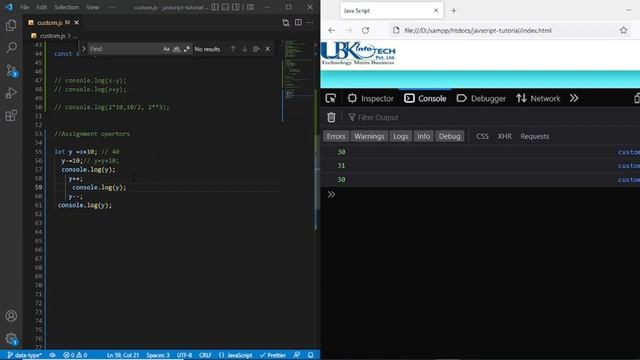
Task: Toggle the bottom panel layout icon
Action: [x=225, y=7]
